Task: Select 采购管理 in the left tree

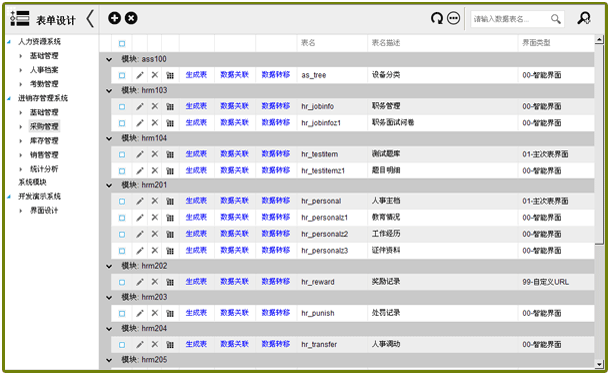Action: click(x=44, y=126)
